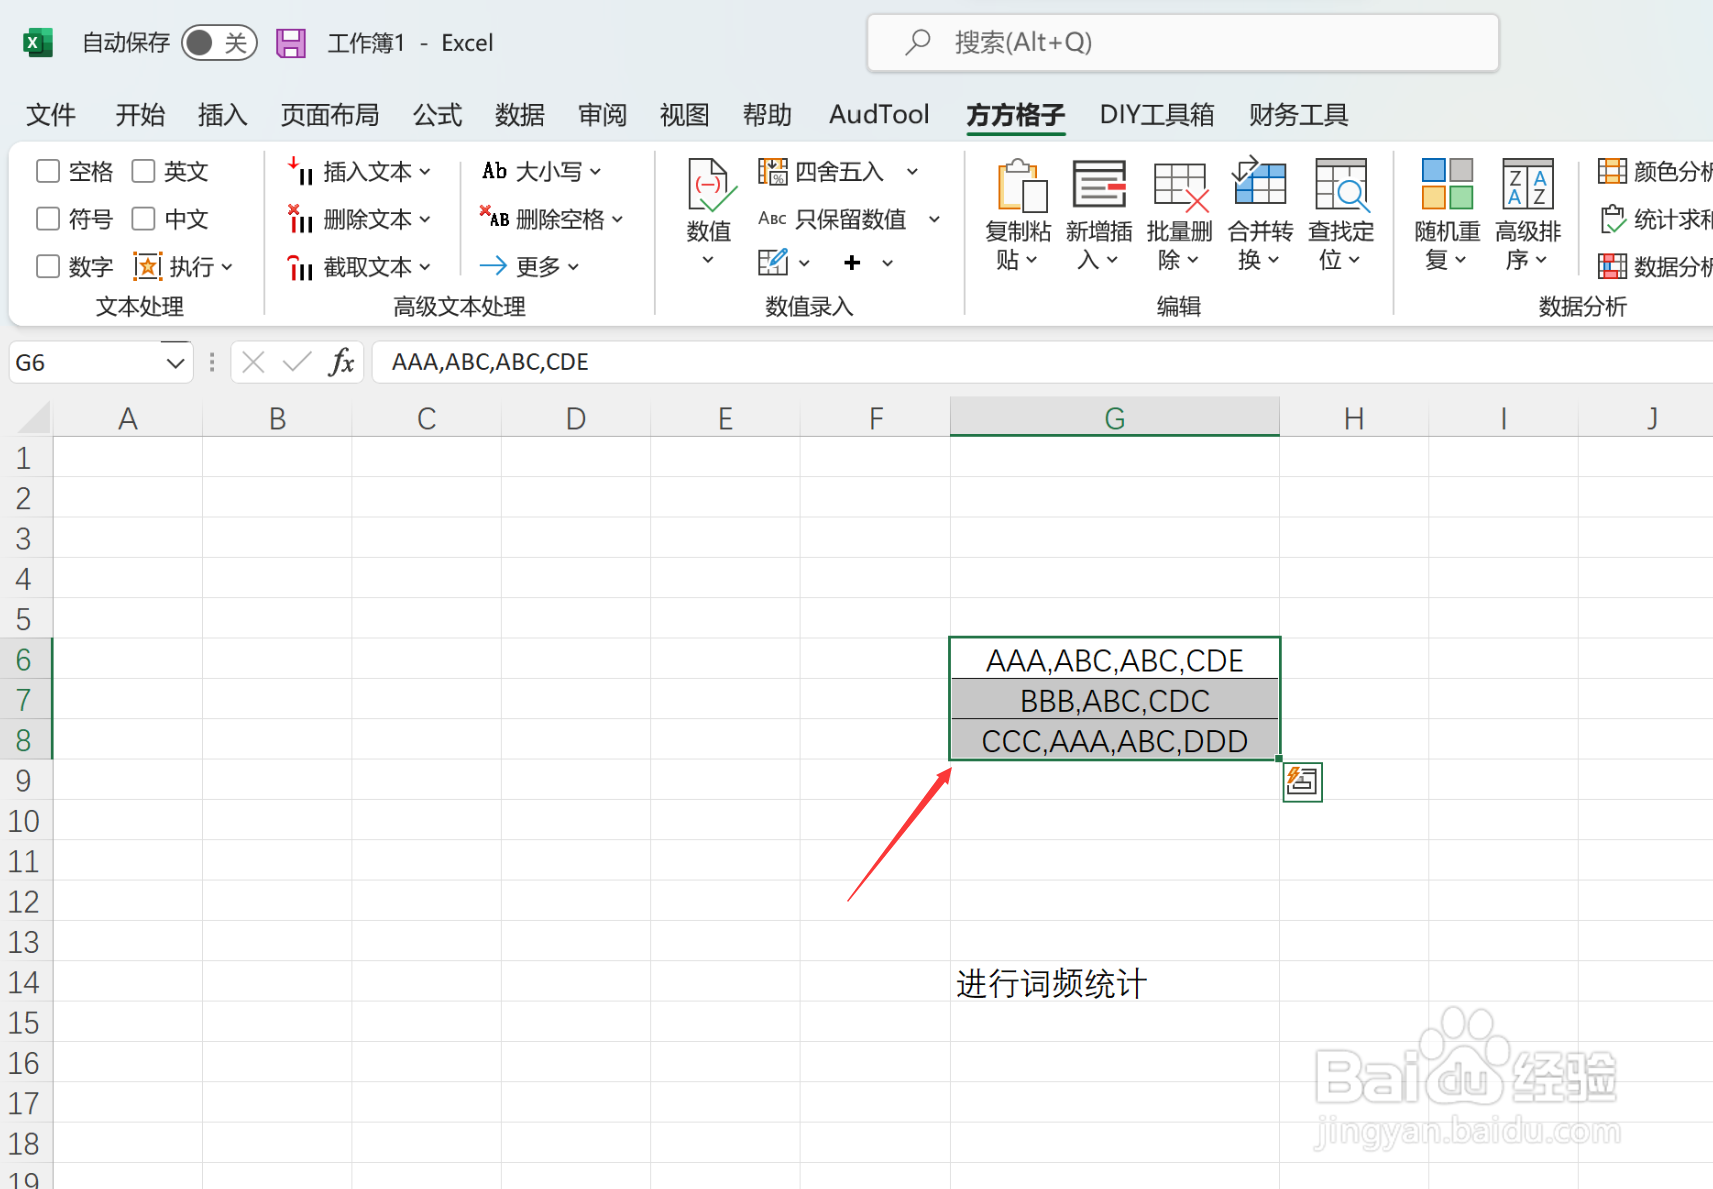
Task: Switch to the DIY工具箱 ribbon tab
Action: 1157,114
